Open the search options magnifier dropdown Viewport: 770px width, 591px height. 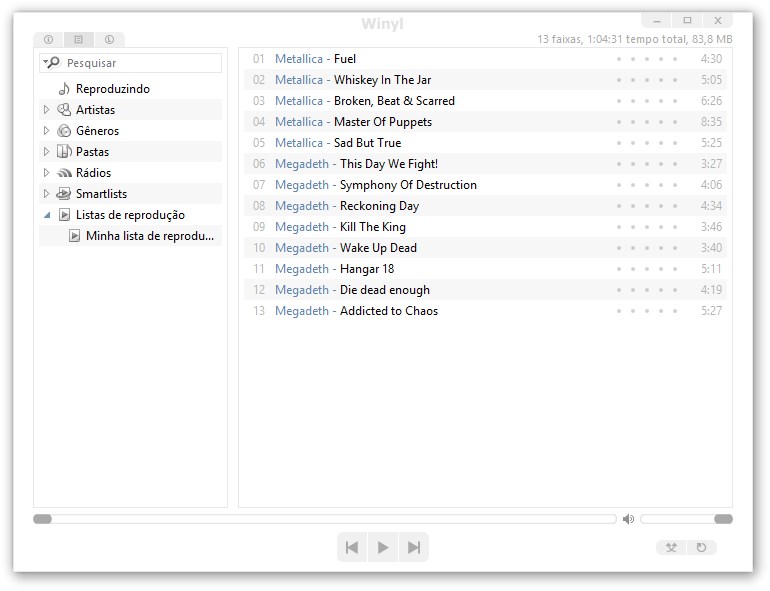tap(51, 63)
